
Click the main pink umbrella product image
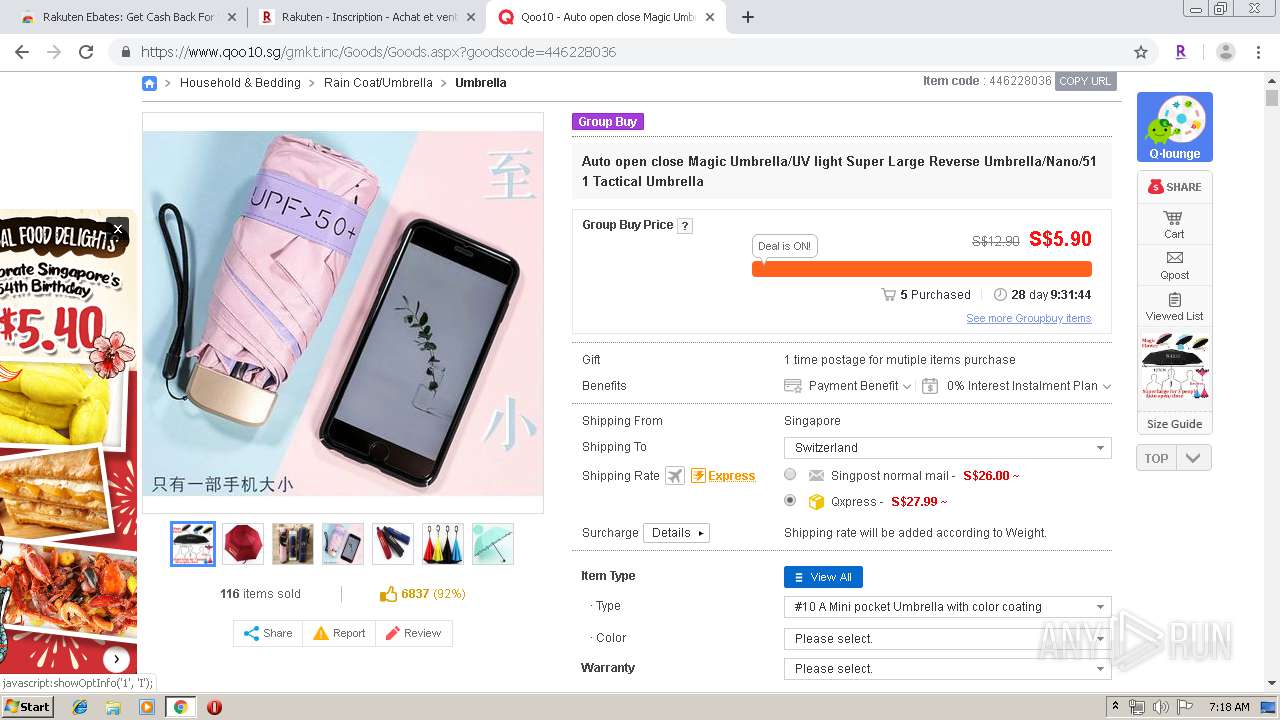coord(343,313)
